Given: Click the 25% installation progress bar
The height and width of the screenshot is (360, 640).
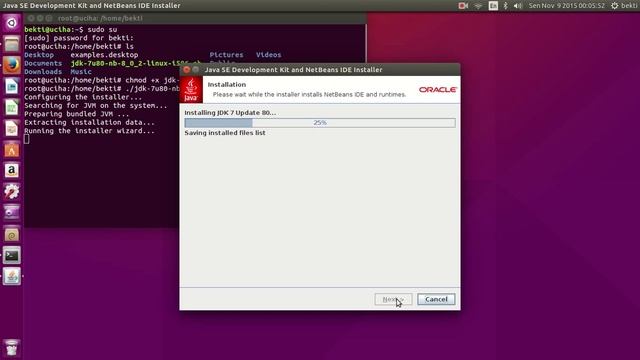Looking at the screenshot, I should tap(320, 122).
